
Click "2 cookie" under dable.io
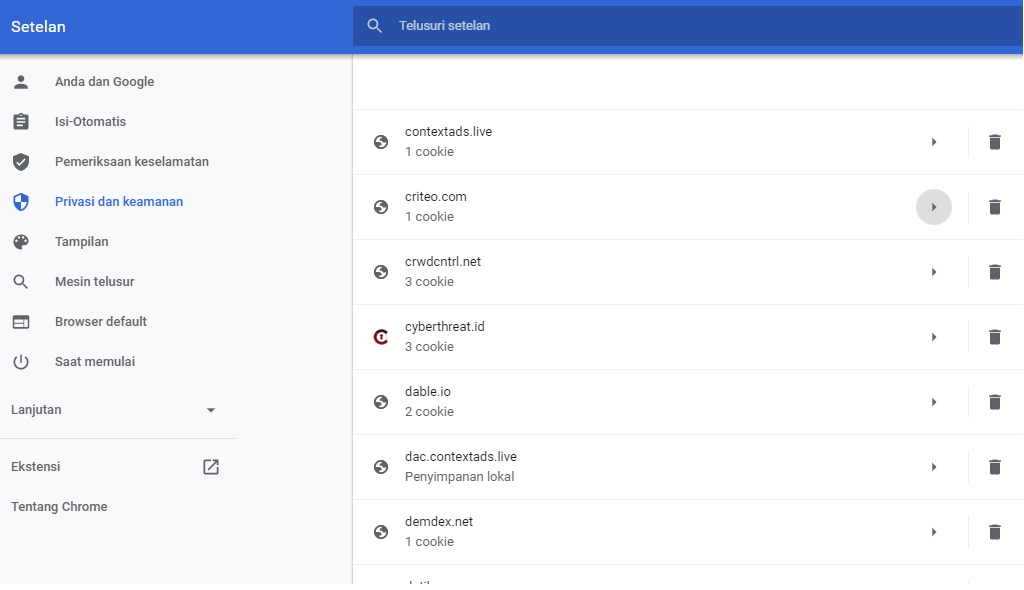[x=429, y=412]
